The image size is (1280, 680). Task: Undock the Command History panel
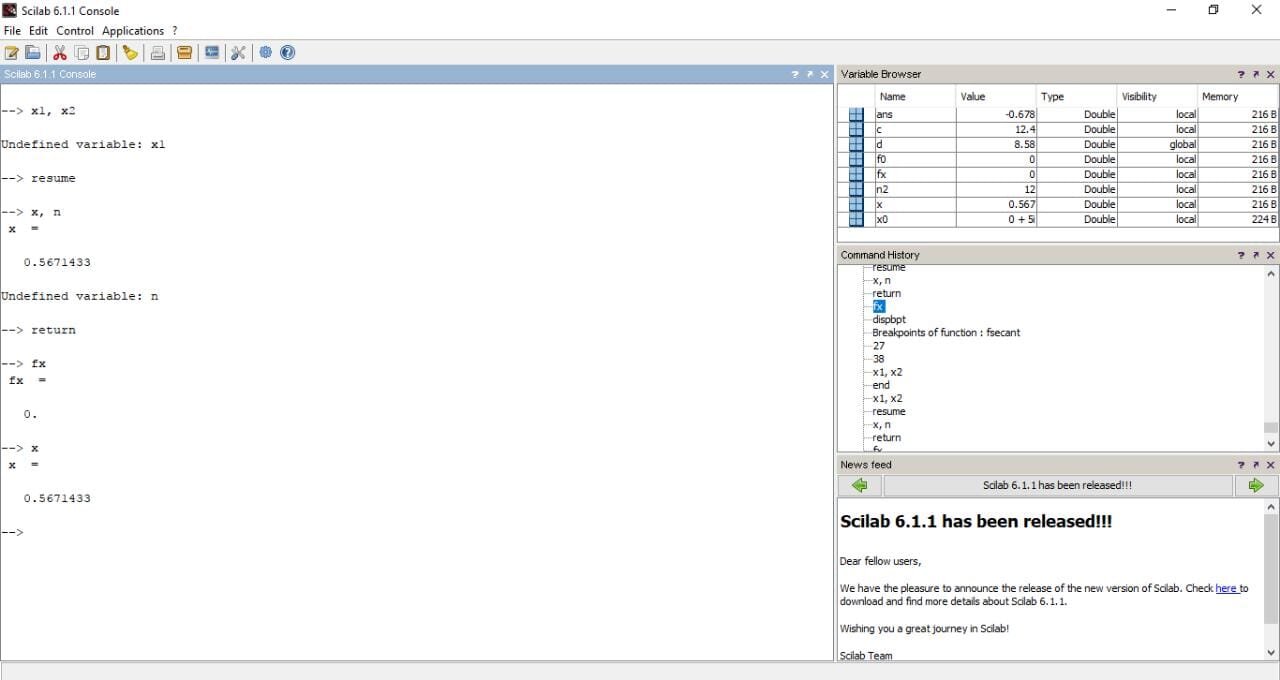(x=1255, y=255)
